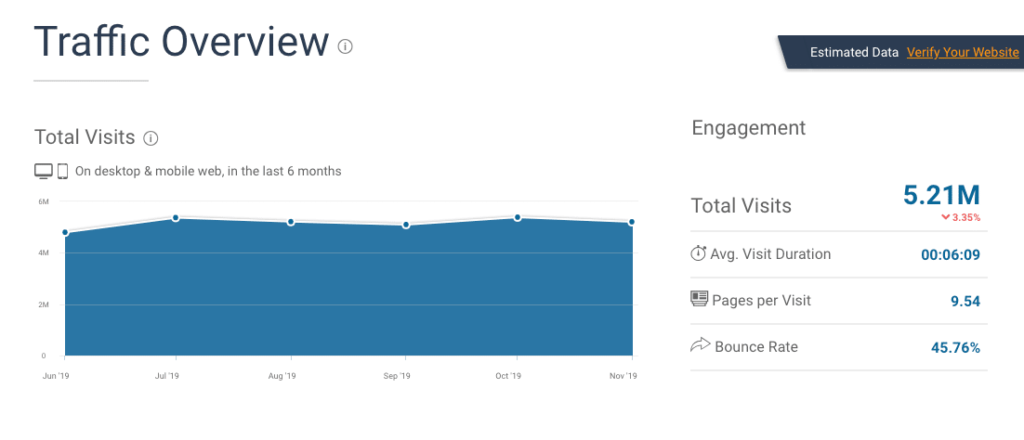Click the red down-arrow 3.35% change indicator
Screen dimensions: 1024x440
[x=961, y=217]
